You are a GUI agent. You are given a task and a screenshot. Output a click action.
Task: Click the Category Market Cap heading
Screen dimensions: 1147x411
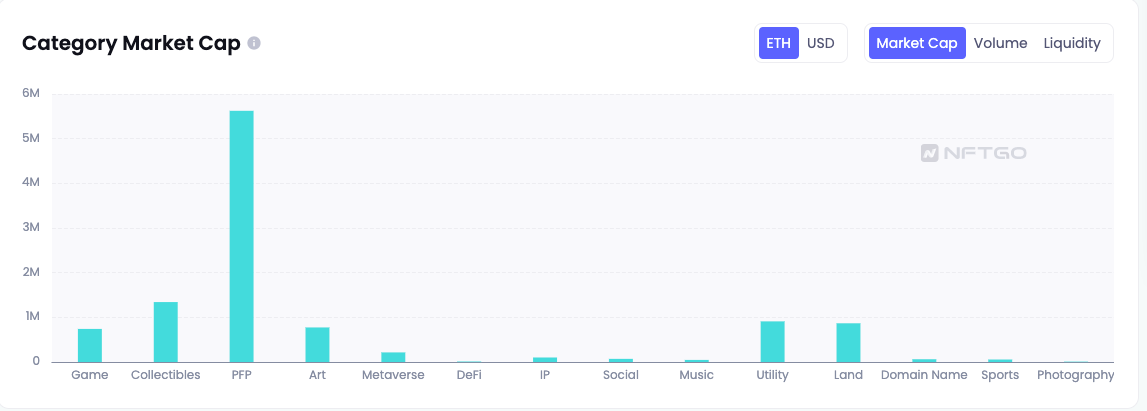tap(131, 44)
